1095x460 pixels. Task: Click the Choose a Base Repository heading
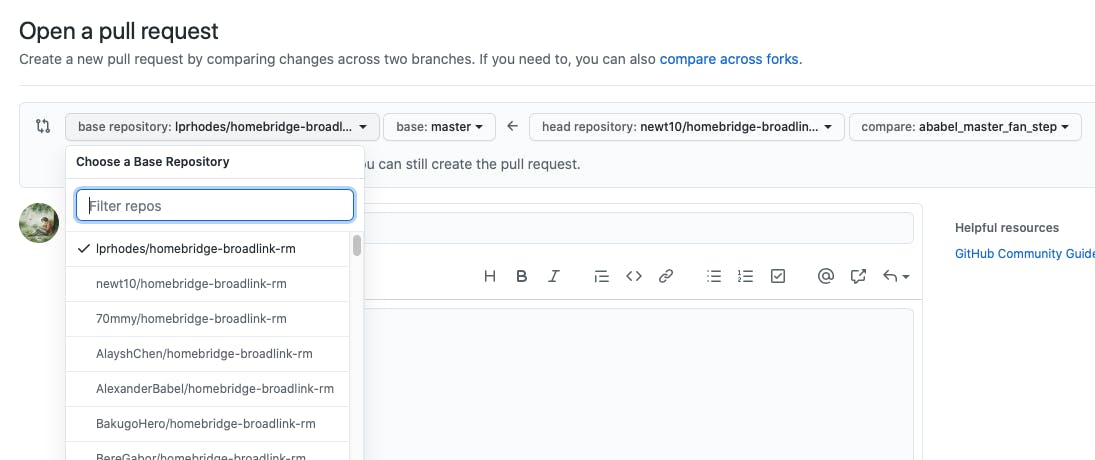pyautogui.click(x=152, y=162)
